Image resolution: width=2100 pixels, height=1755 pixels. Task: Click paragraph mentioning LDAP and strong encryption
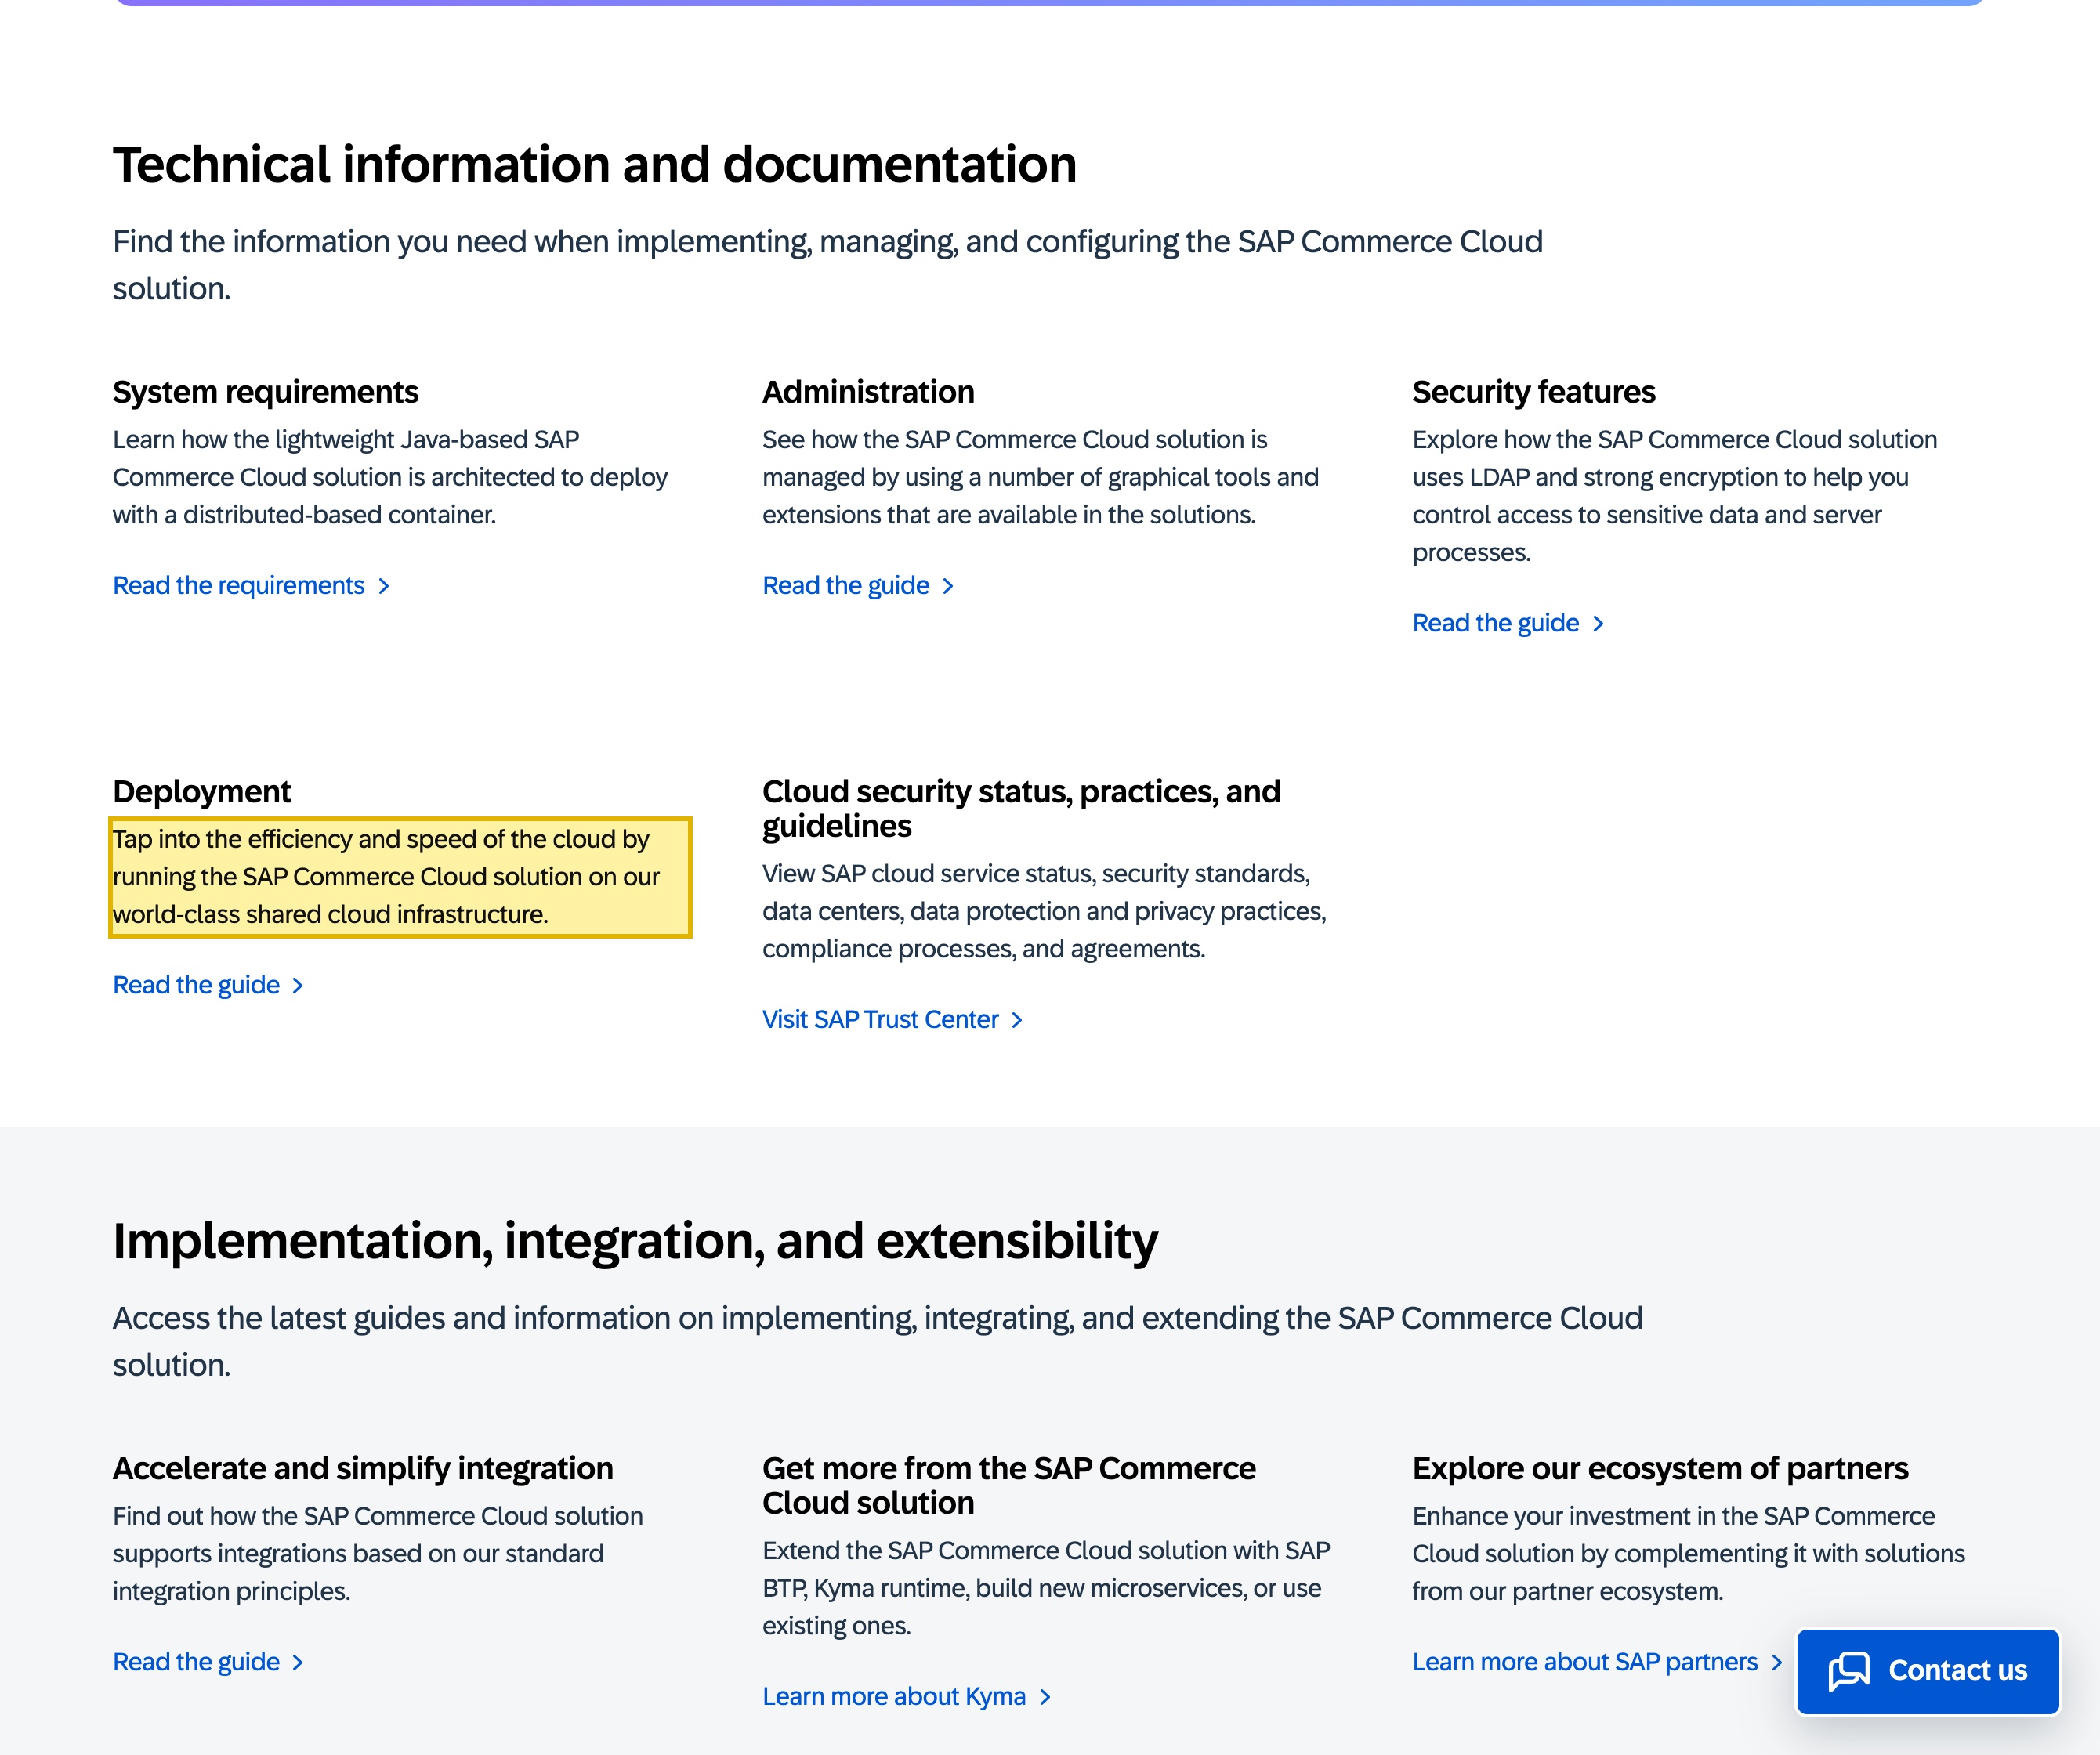1674,496
